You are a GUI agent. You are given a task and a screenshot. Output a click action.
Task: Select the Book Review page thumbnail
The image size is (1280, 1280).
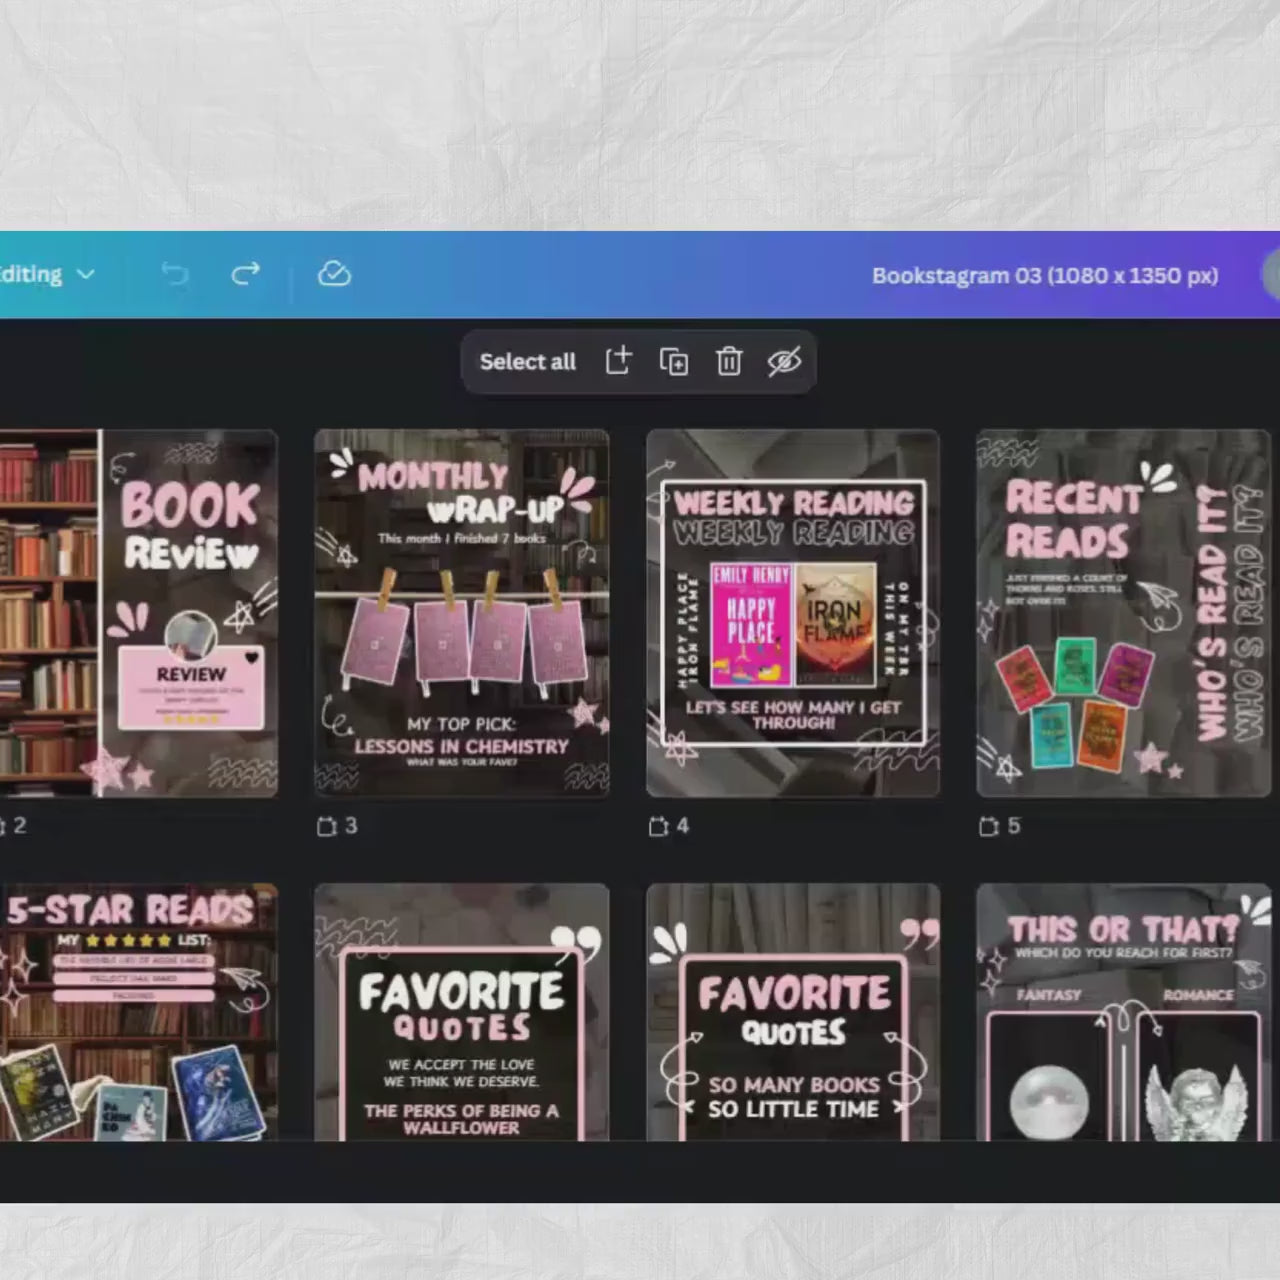click(x=139, y=613)
